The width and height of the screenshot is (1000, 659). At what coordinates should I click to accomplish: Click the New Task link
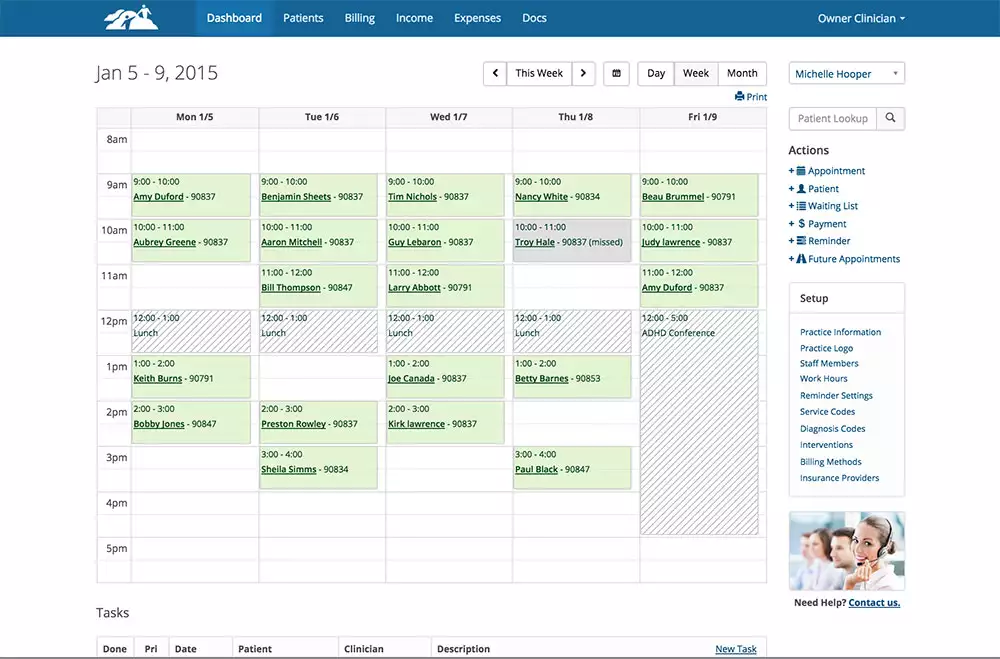pyautogui.click(x=736, y=649)
